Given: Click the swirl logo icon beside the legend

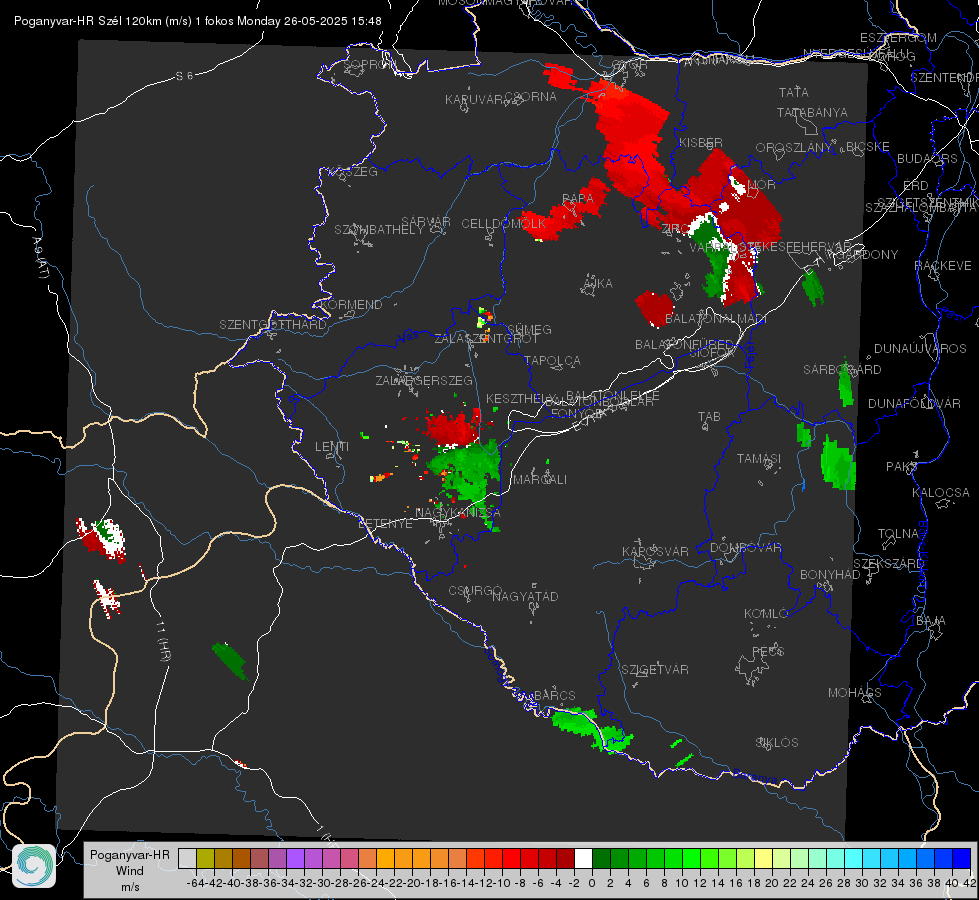Looking at the screenshot, I should pyautogui.click(x=34, y=866).
